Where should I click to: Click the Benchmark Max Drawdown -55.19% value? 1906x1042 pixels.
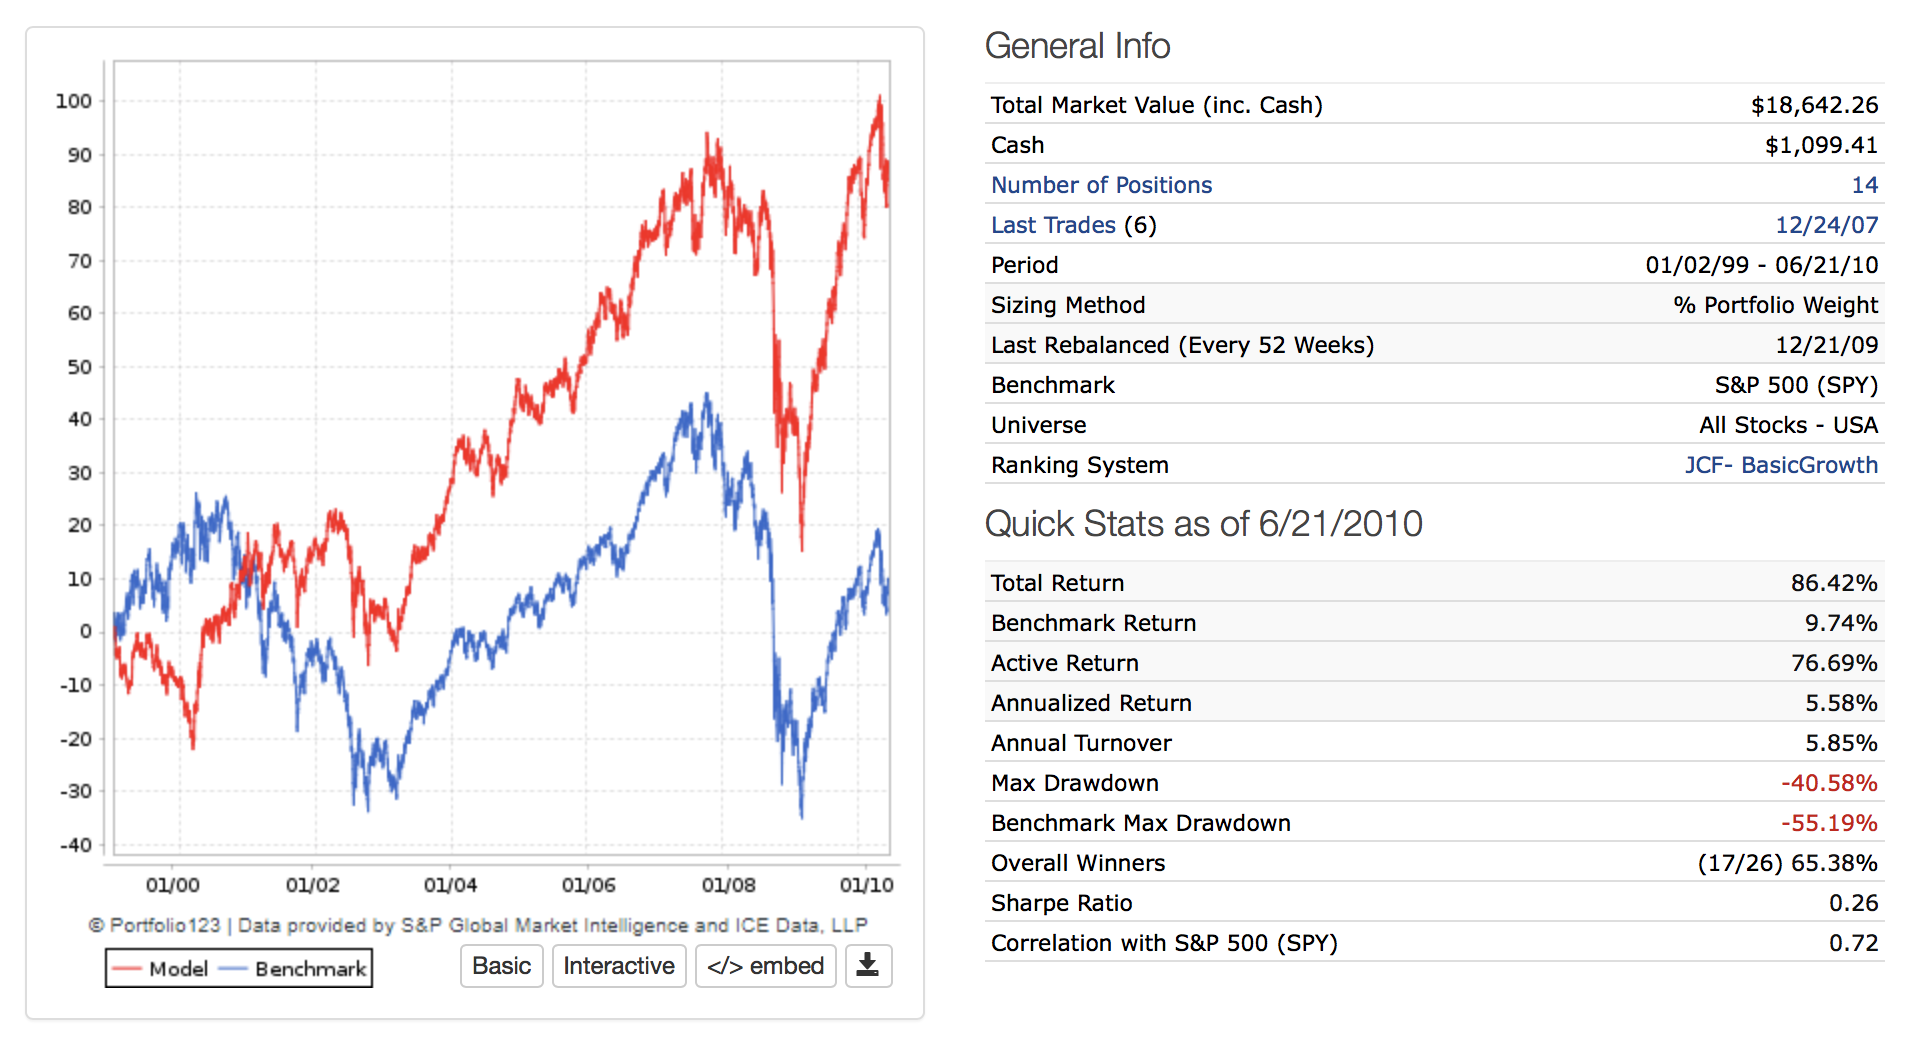1828,823
